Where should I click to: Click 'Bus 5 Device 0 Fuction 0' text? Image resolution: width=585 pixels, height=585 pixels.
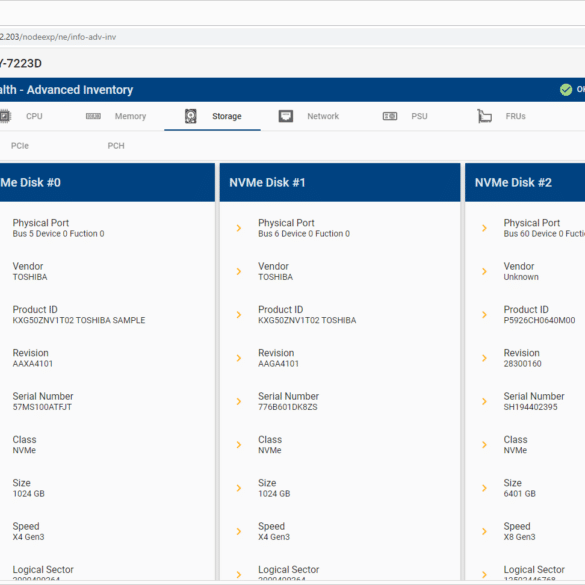coord(59,234)
